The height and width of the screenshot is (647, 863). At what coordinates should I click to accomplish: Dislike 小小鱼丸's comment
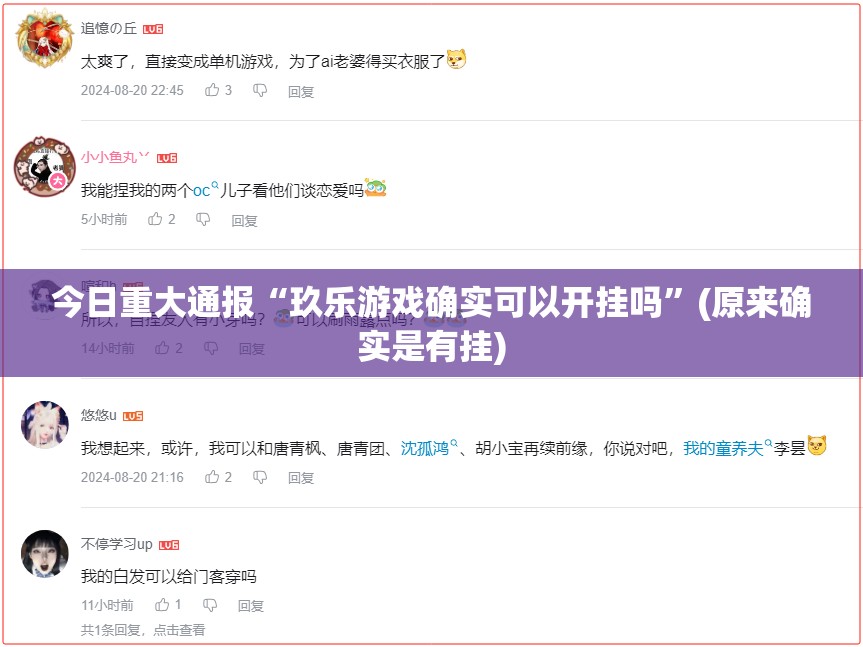(x=203, y=220)
